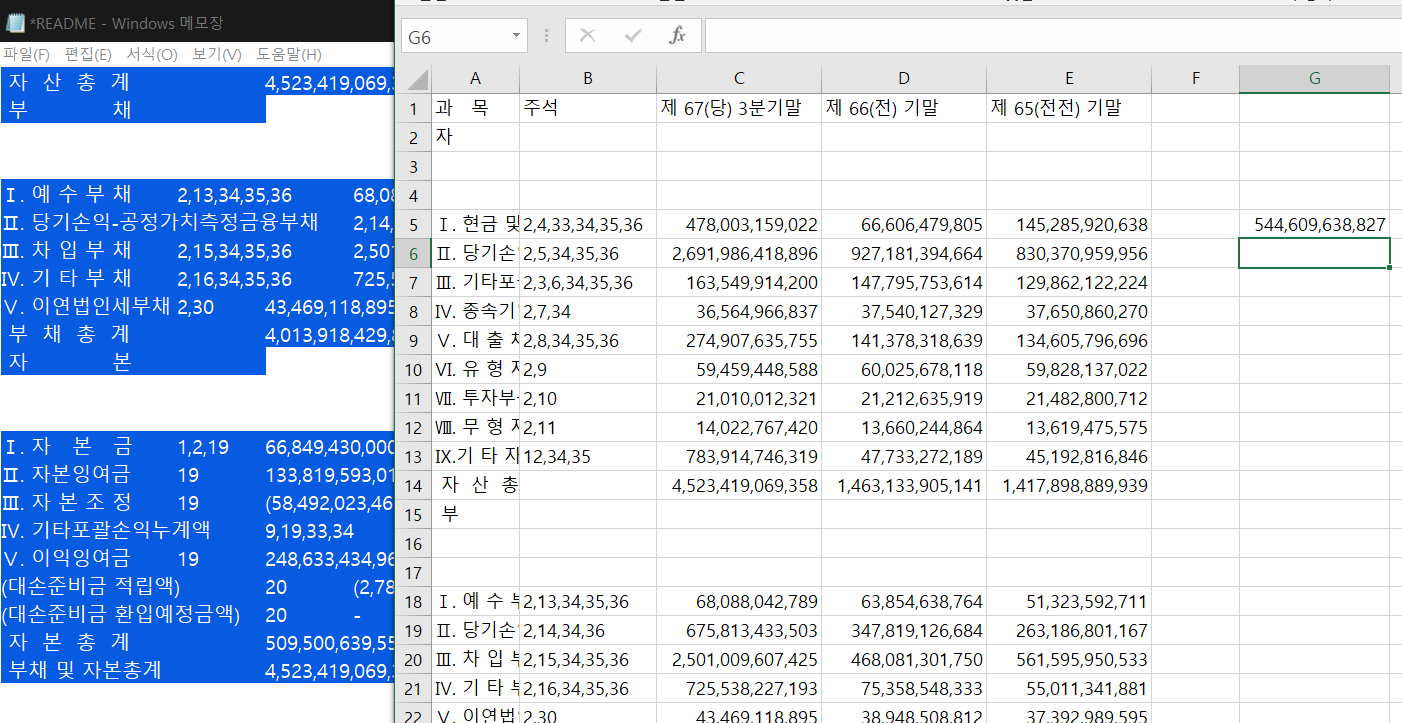The image size is (1402, 723).
Task: Click the active cell G6
Action: 1314,253
